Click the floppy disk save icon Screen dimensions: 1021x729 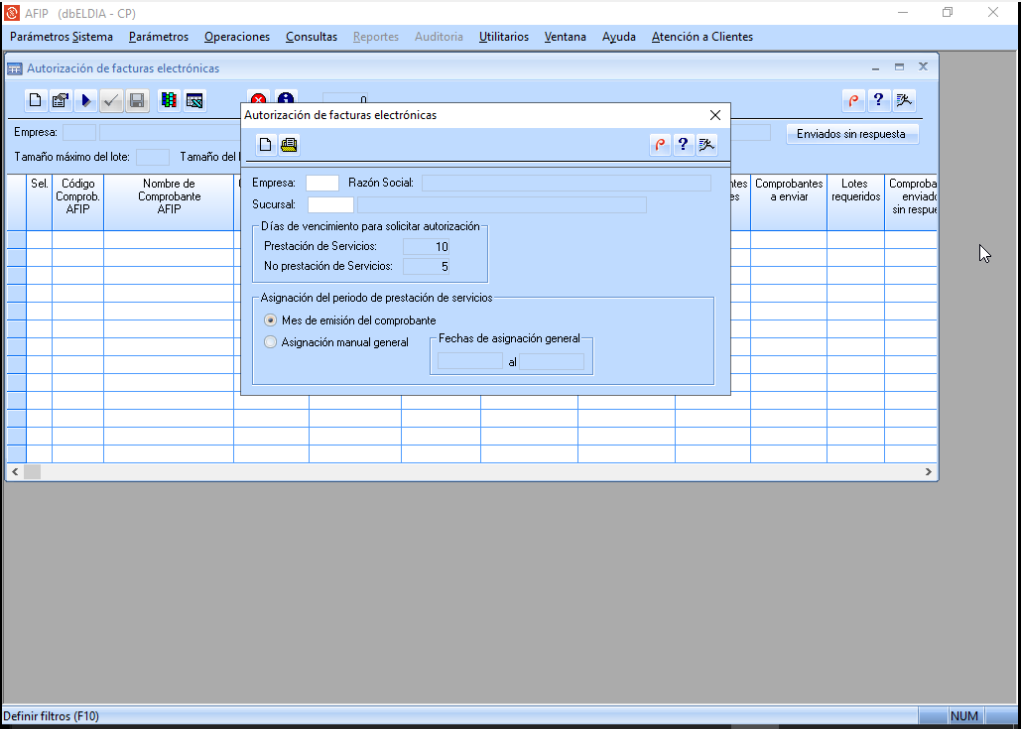pyautogui.click(x=138, y=101)
